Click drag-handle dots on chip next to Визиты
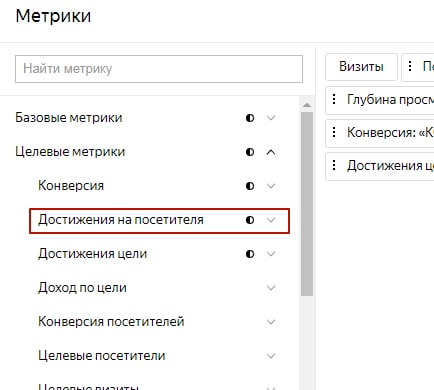434x390 pixels. [410, 66]
